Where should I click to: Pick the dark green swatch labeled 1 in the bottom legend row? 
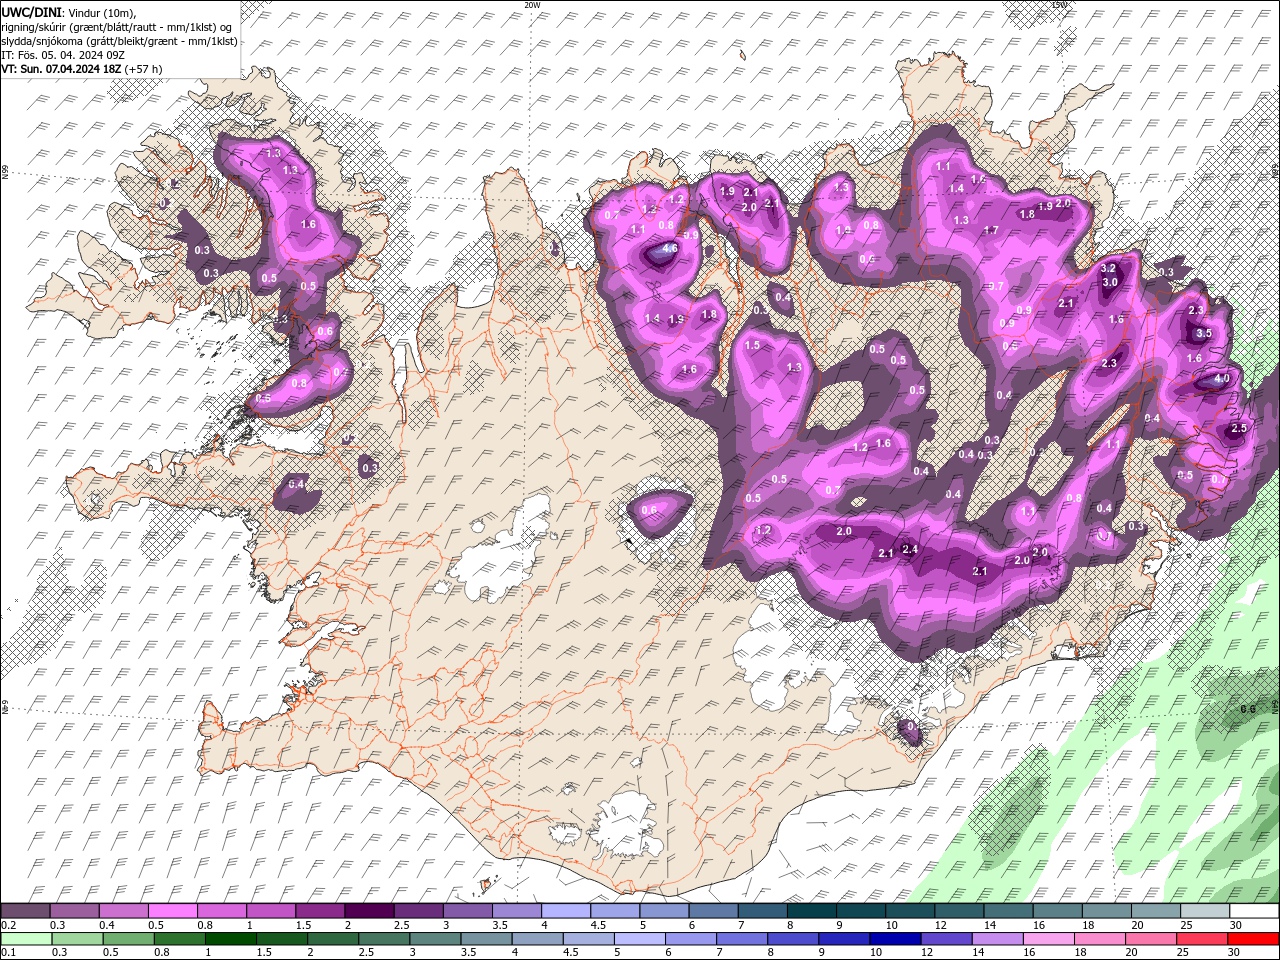pos(230,939)
